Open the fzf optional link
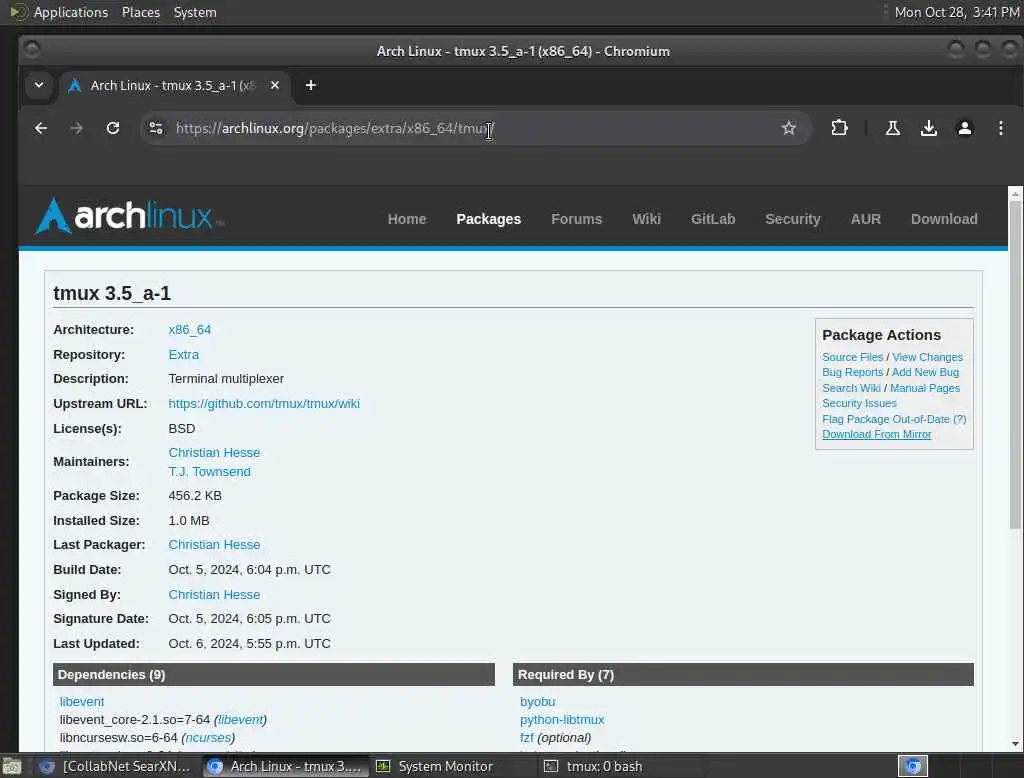This screenshot has width=1024, height=778. tap(526, 737)
